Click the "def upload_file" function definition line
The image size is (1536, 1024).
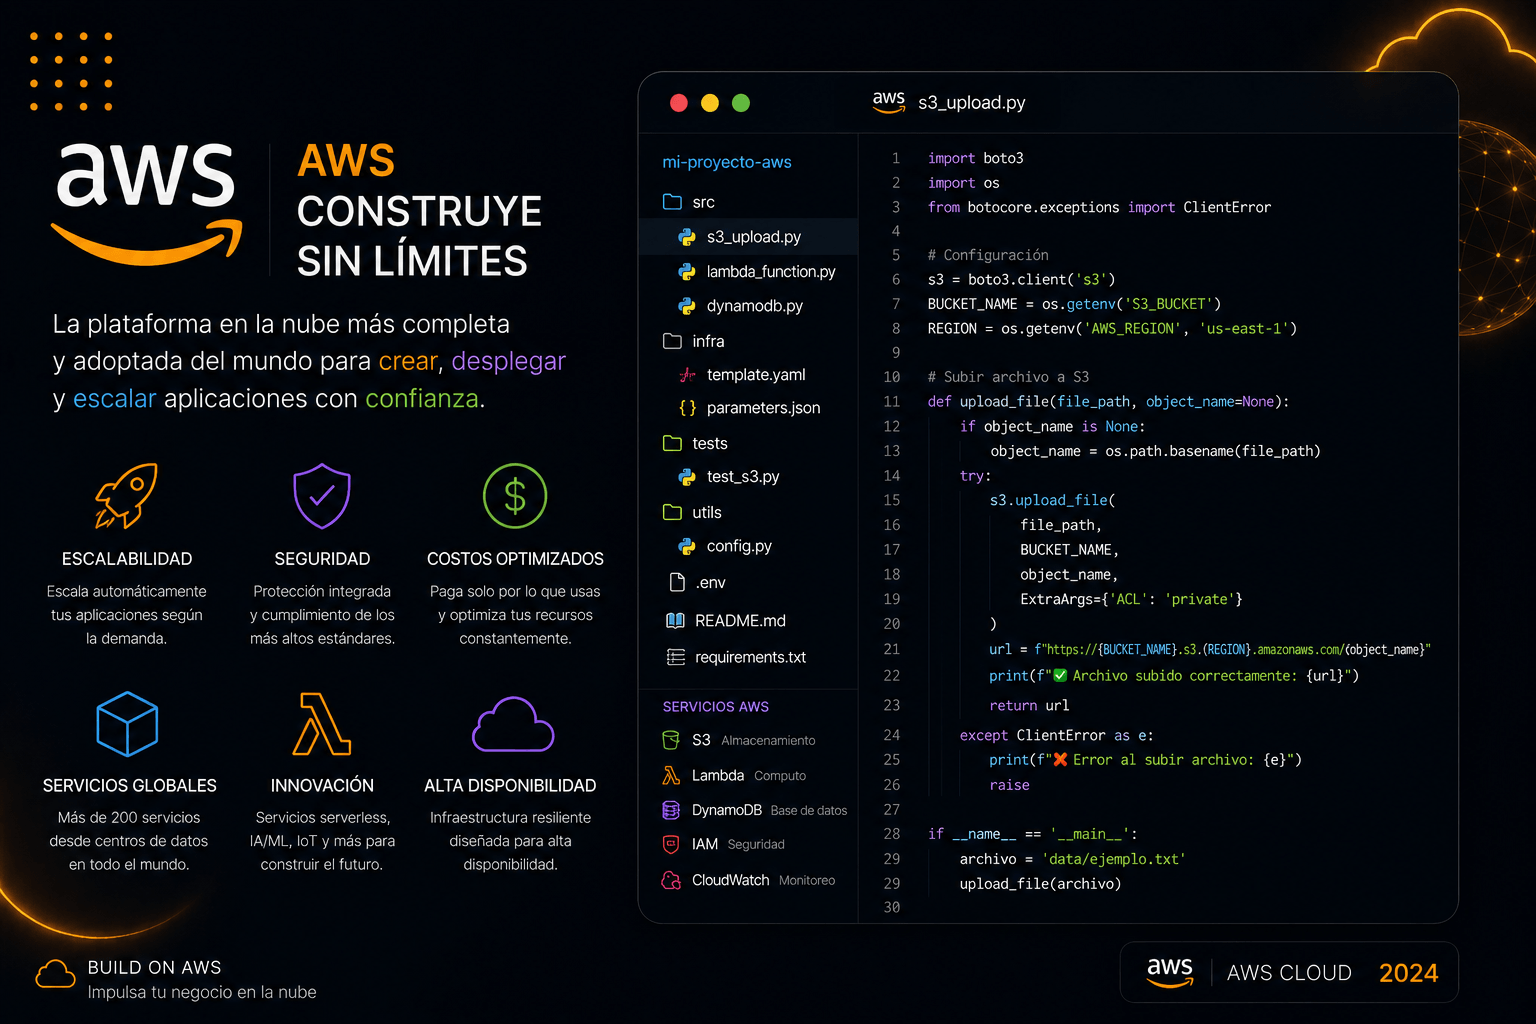1108,401
